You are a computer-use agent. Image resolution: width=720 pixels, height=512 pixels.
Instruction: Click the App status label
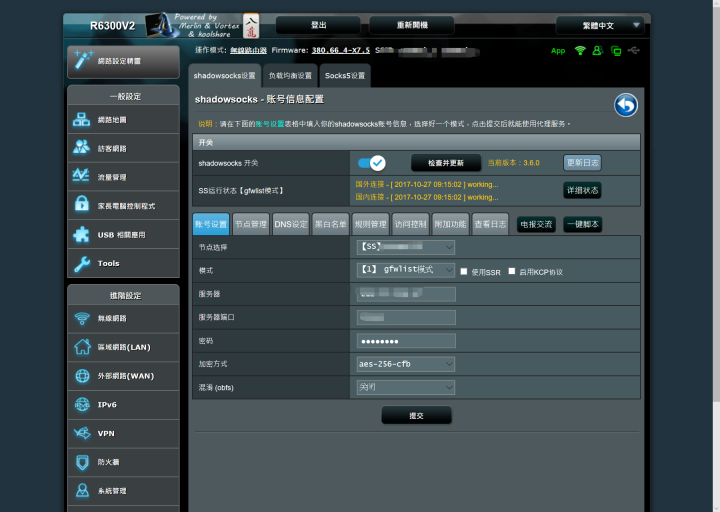[x=558, y=51]
